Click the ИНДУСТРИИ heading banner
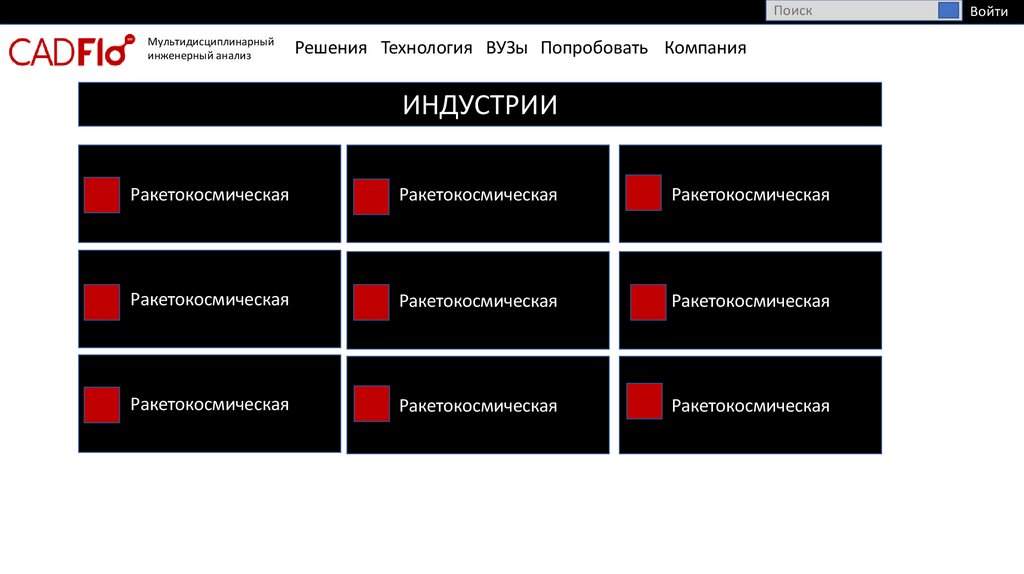This screenshot has width=1024, height=574. coord(480,104)
